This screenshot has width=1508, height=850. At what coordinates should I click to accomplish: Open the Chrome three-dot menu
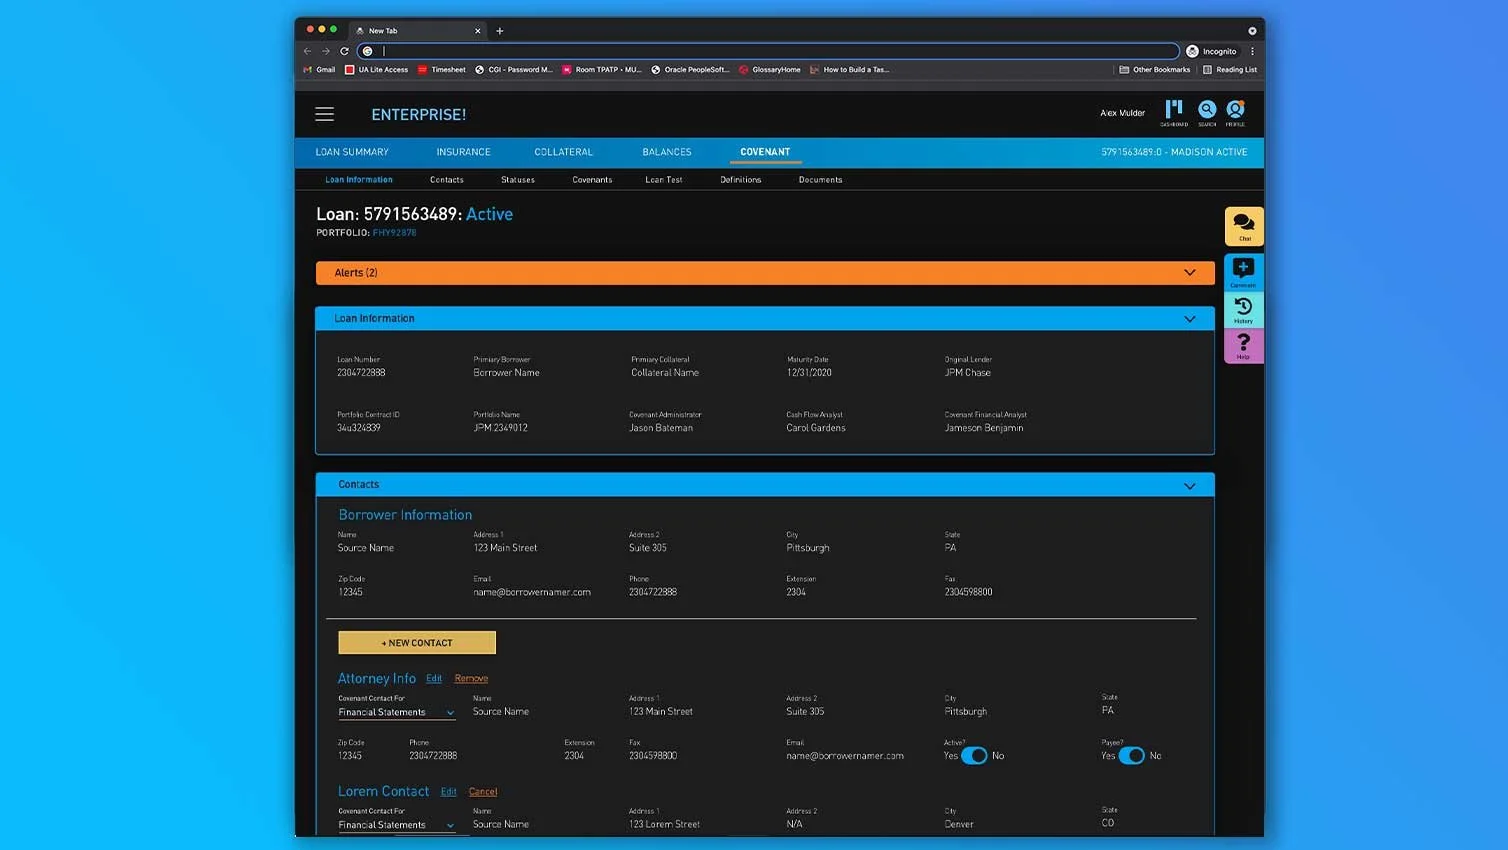(1252, 51)
